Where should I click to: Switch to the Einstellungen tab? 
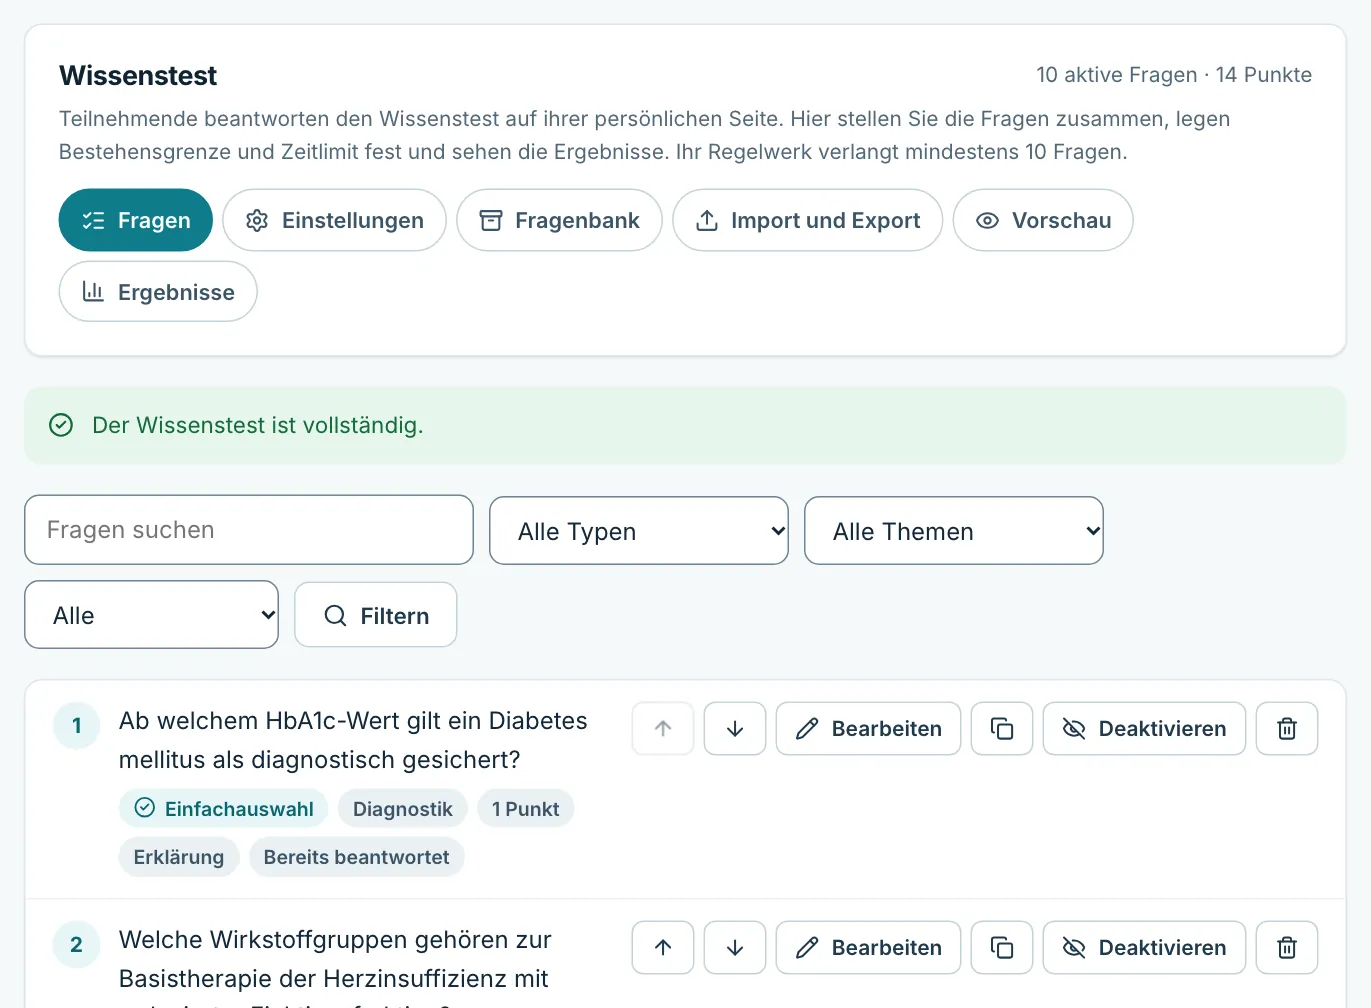tap(334, 220)
